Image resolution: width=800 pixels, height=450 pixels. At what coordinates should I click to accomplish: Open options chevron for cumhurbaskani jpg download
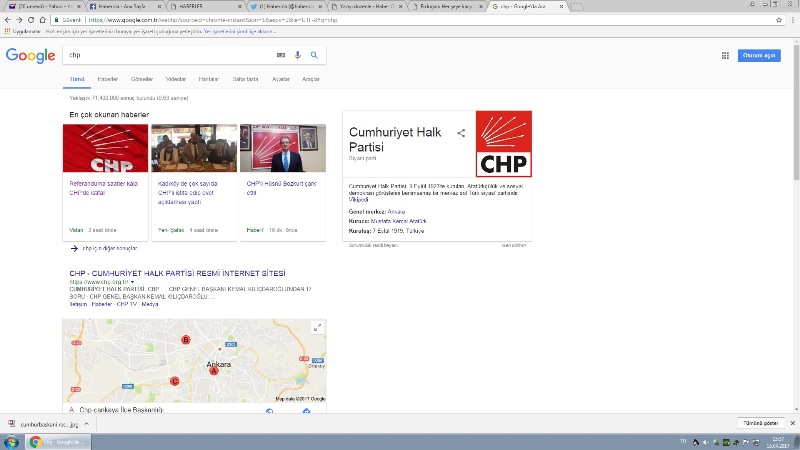click(86, 424)
